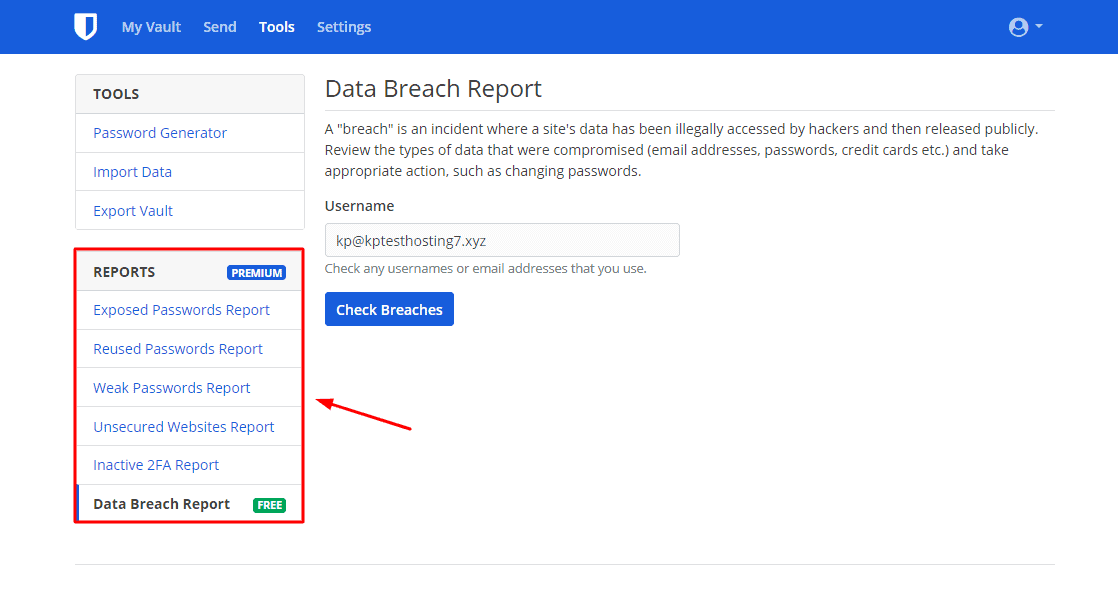Go to My Vault tab
This screenshot has height=610, width=1118.
(151, 27)
